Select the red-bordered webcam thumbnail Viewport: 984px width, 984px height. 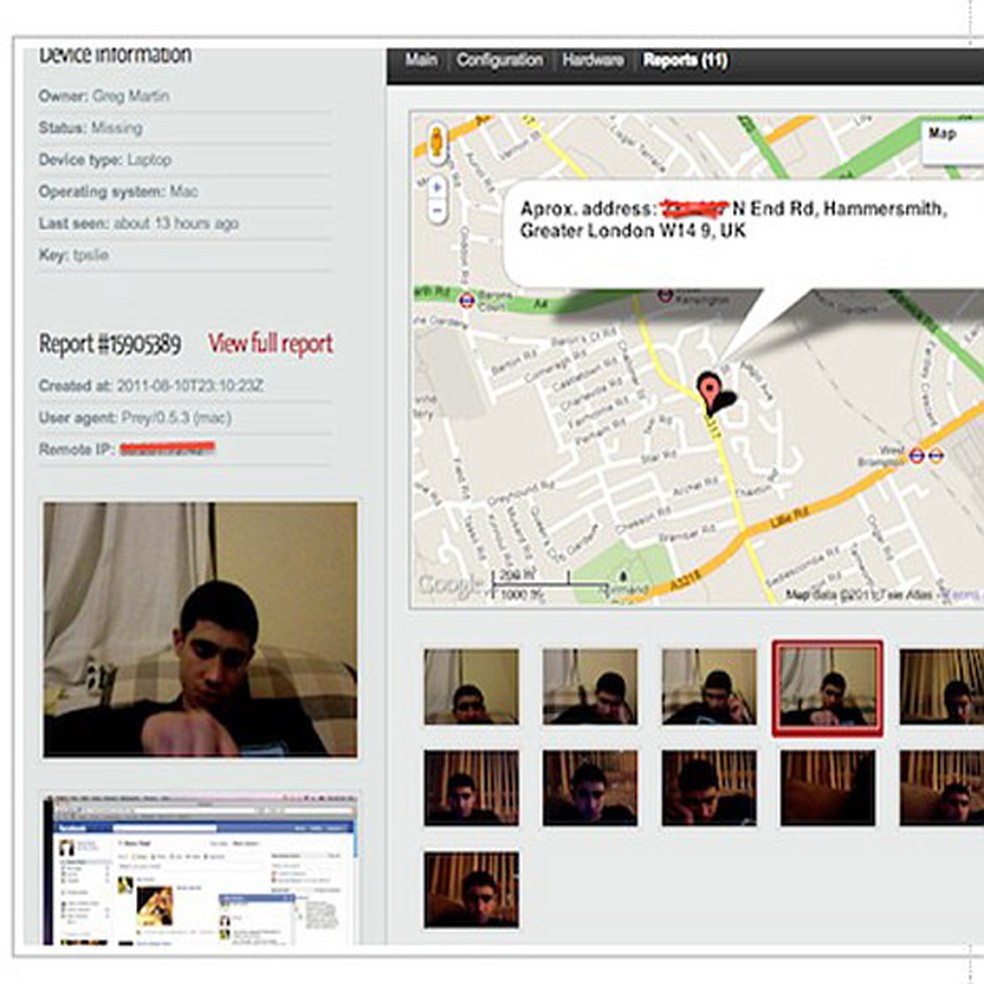[827, 688]
